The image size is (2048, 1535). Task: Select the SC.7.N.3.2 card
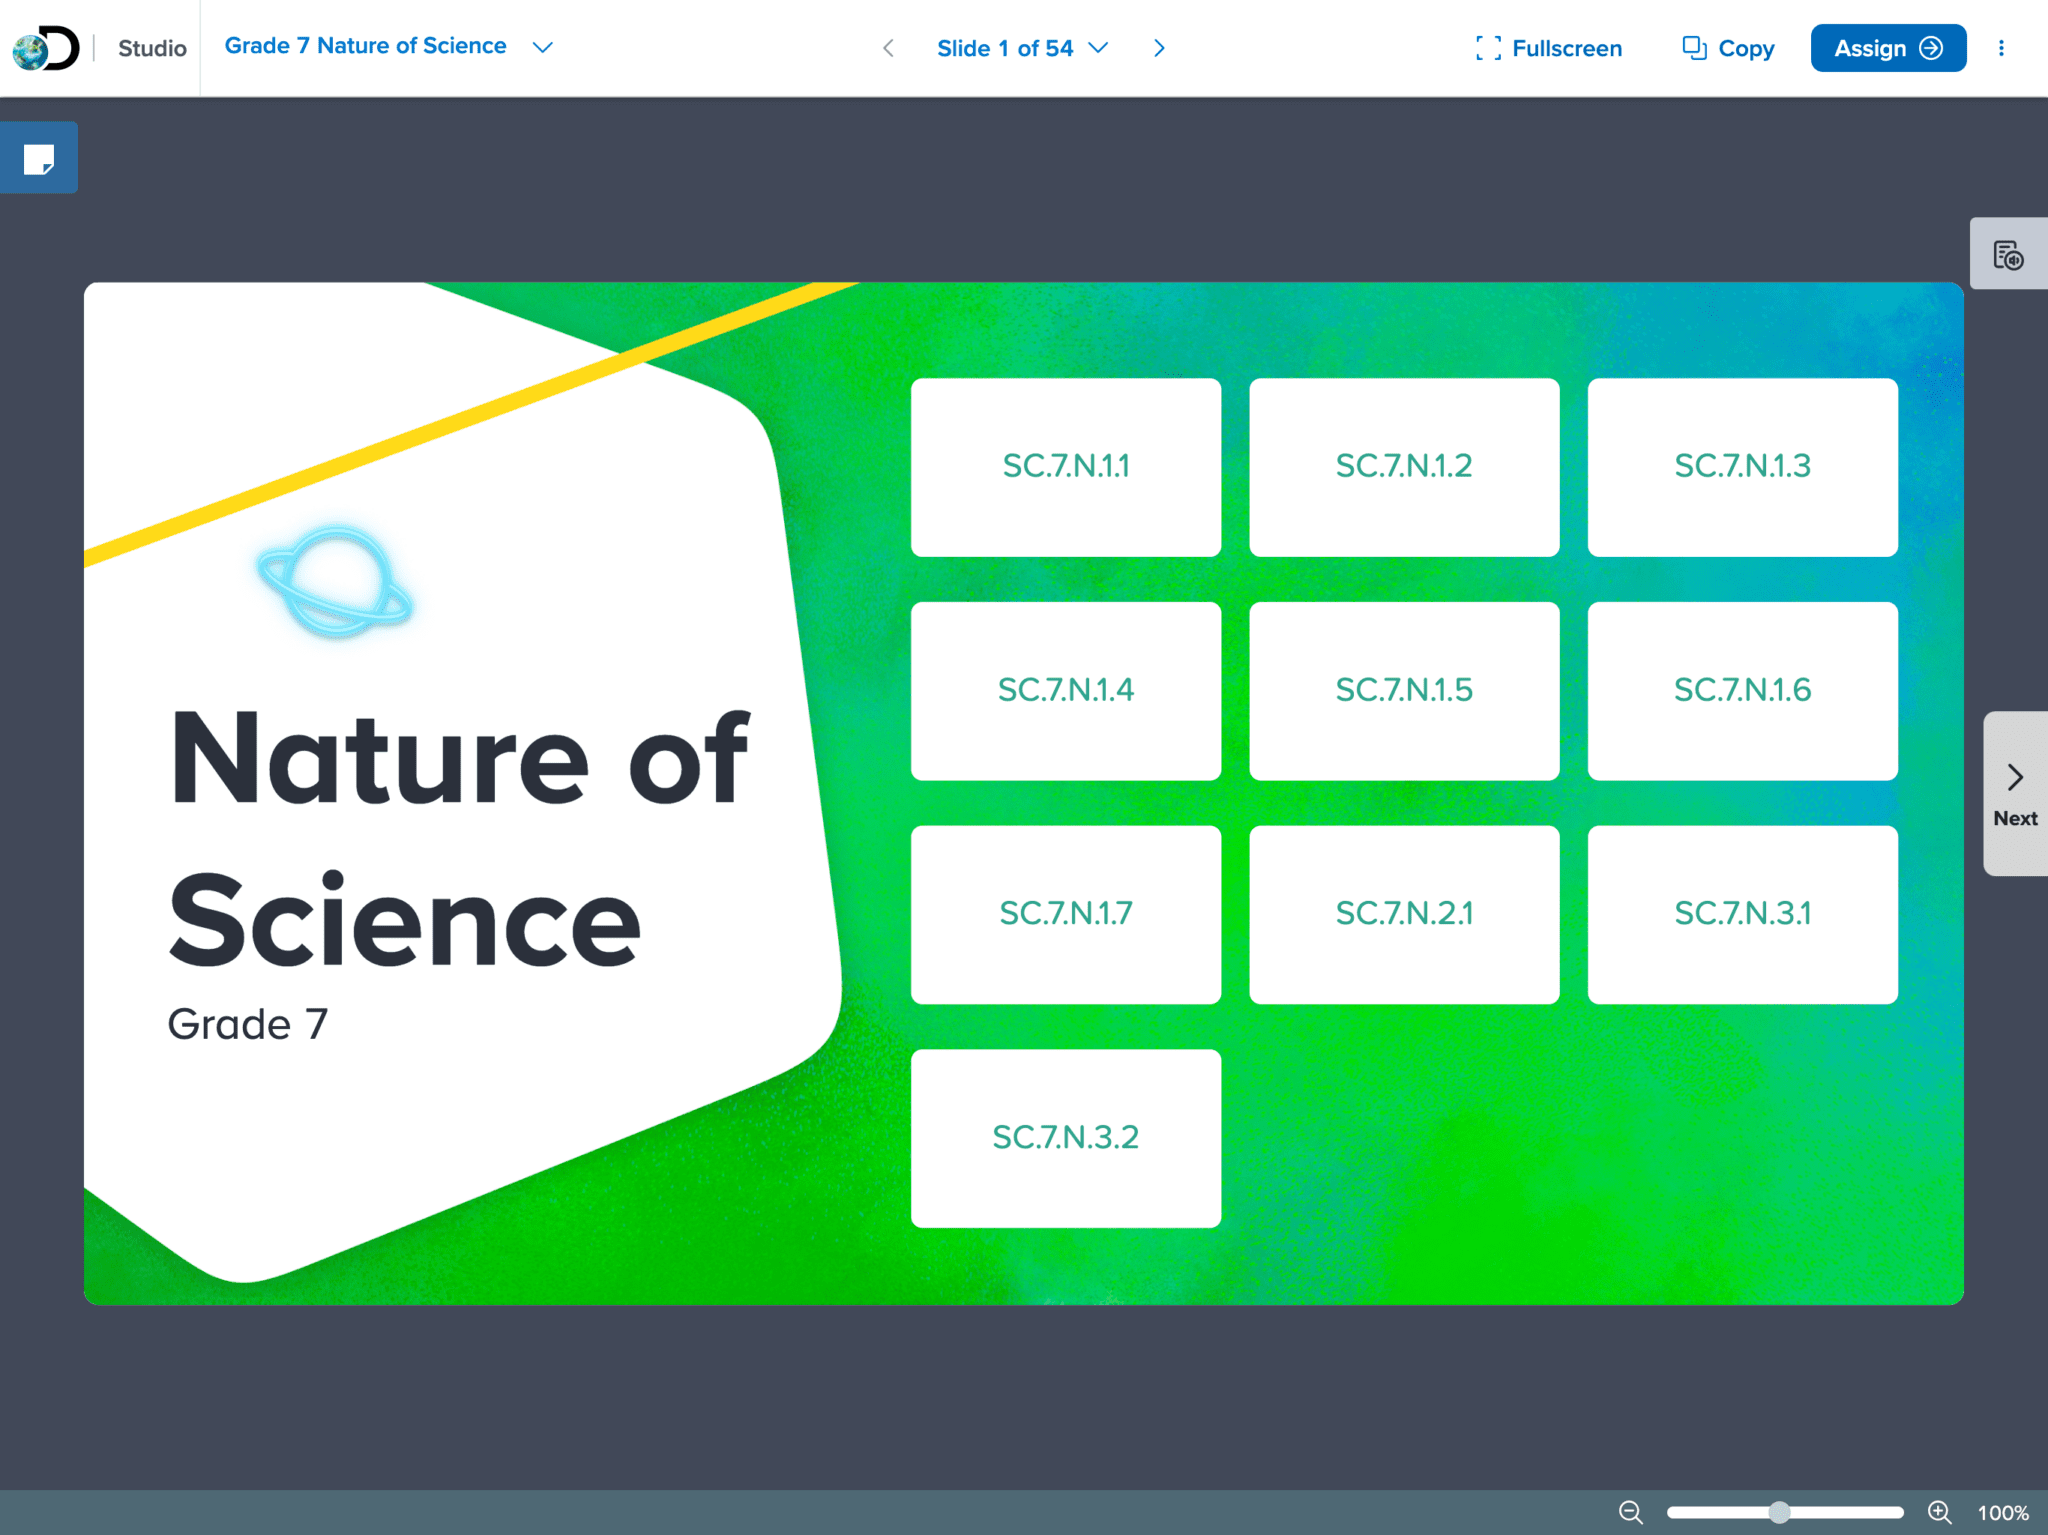tap(1065, 1136)
